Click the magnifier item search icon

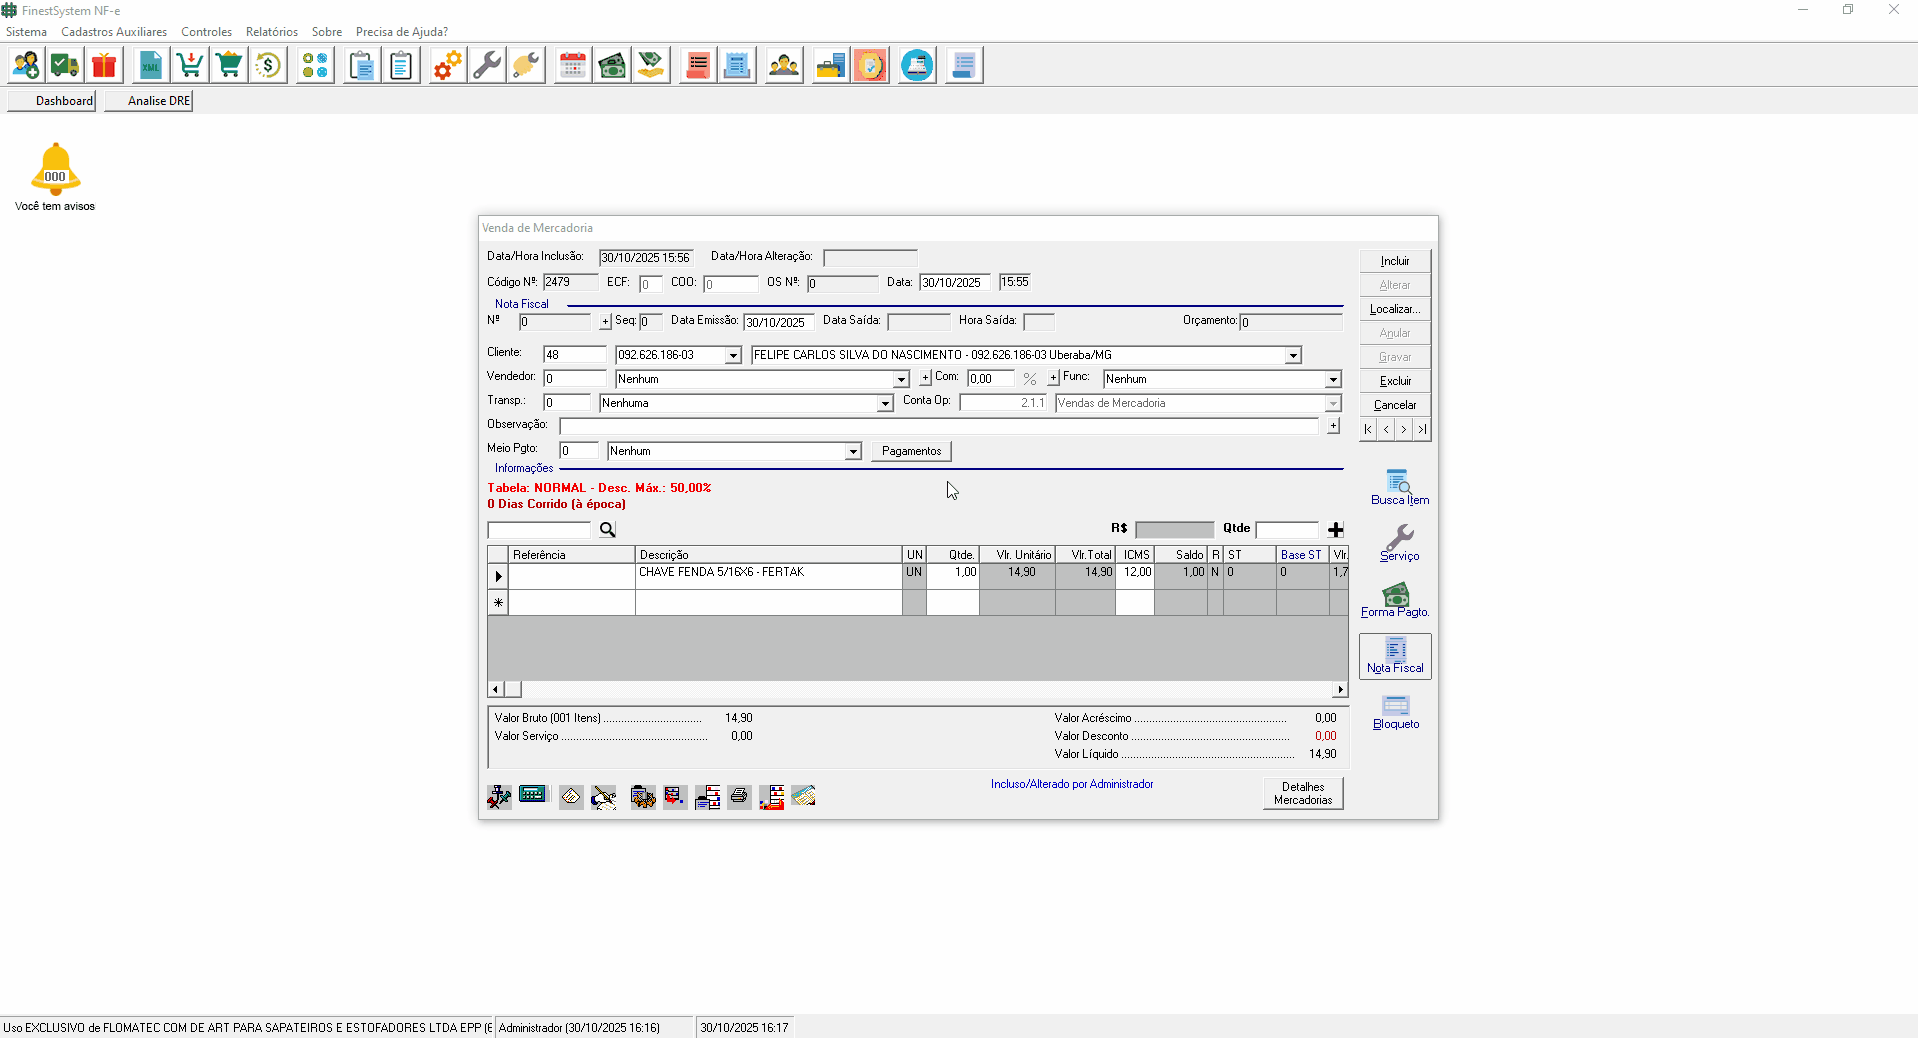tap(607, 530)
